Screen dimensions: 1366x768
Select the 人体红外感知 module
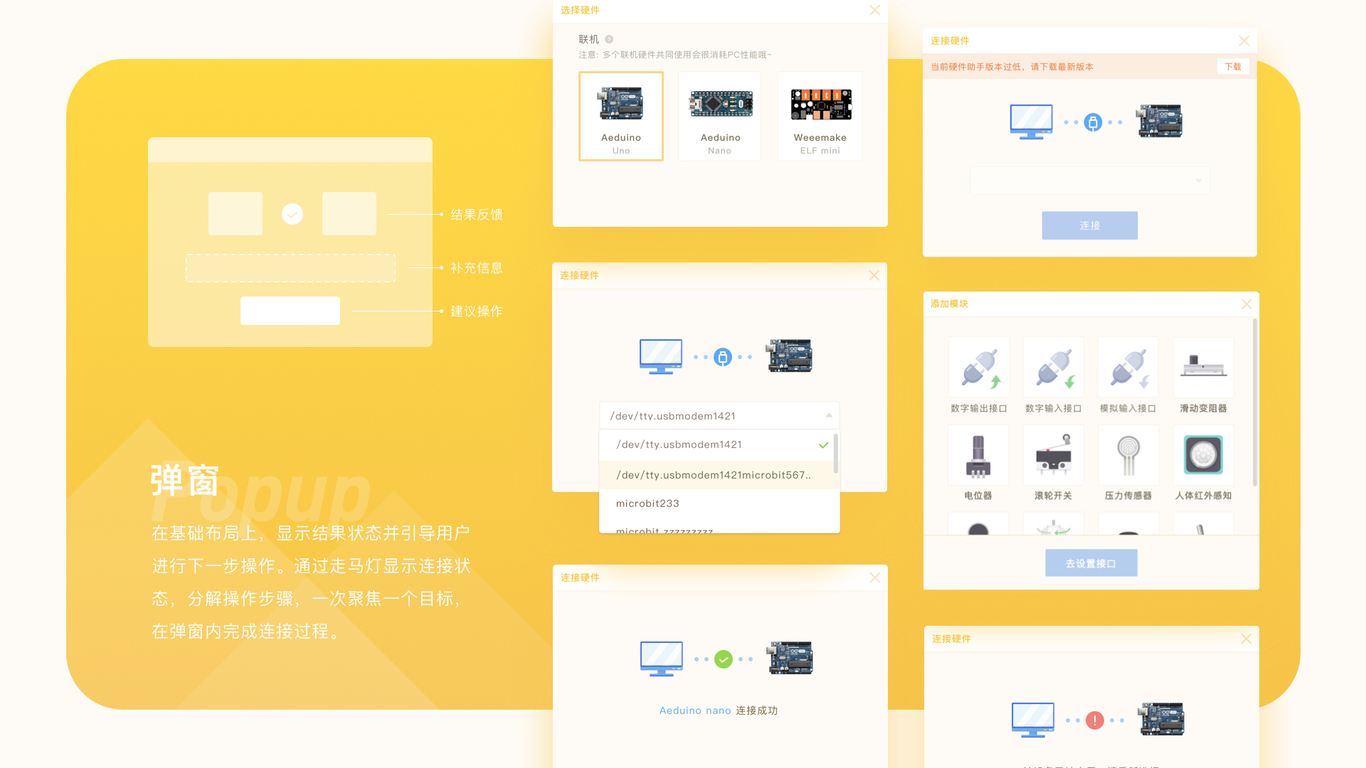point(1203,463)
